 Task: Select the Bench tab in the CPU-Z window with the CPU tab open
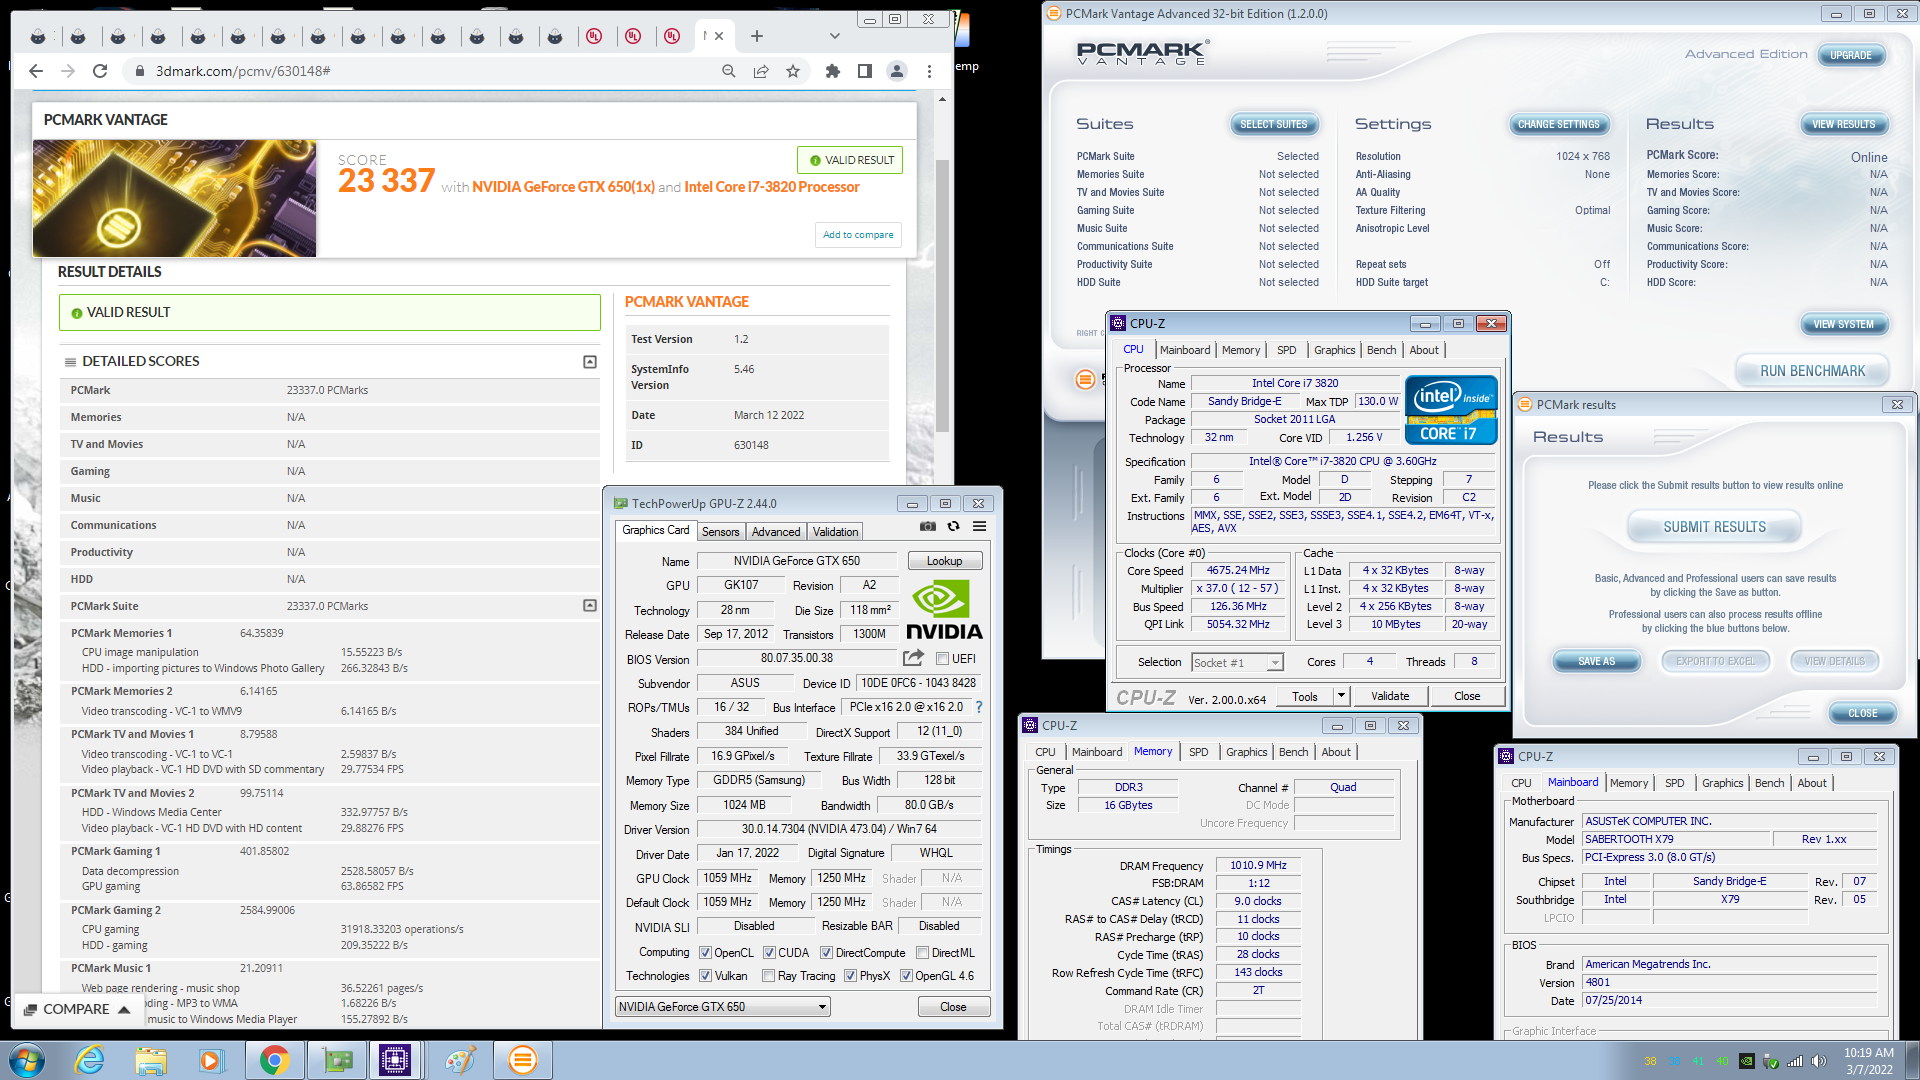point(1381,350)
